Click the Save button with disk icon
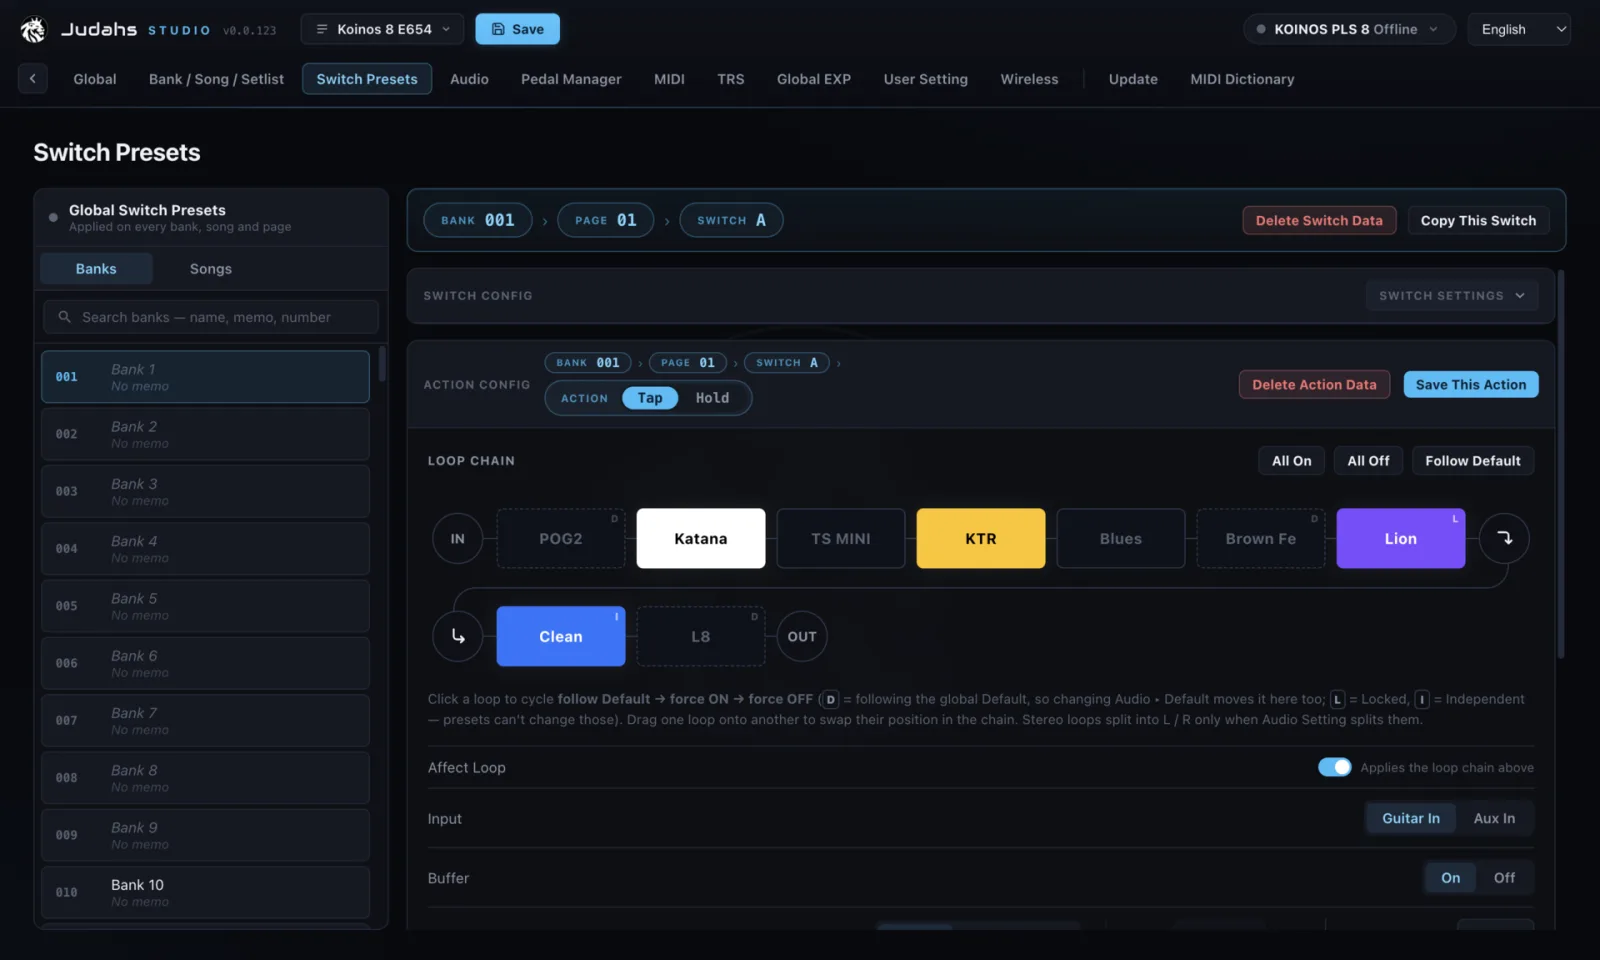Image resolution: width=1600 pixels, height=960 pixels. pyautogui.click(x=517, y=29)
